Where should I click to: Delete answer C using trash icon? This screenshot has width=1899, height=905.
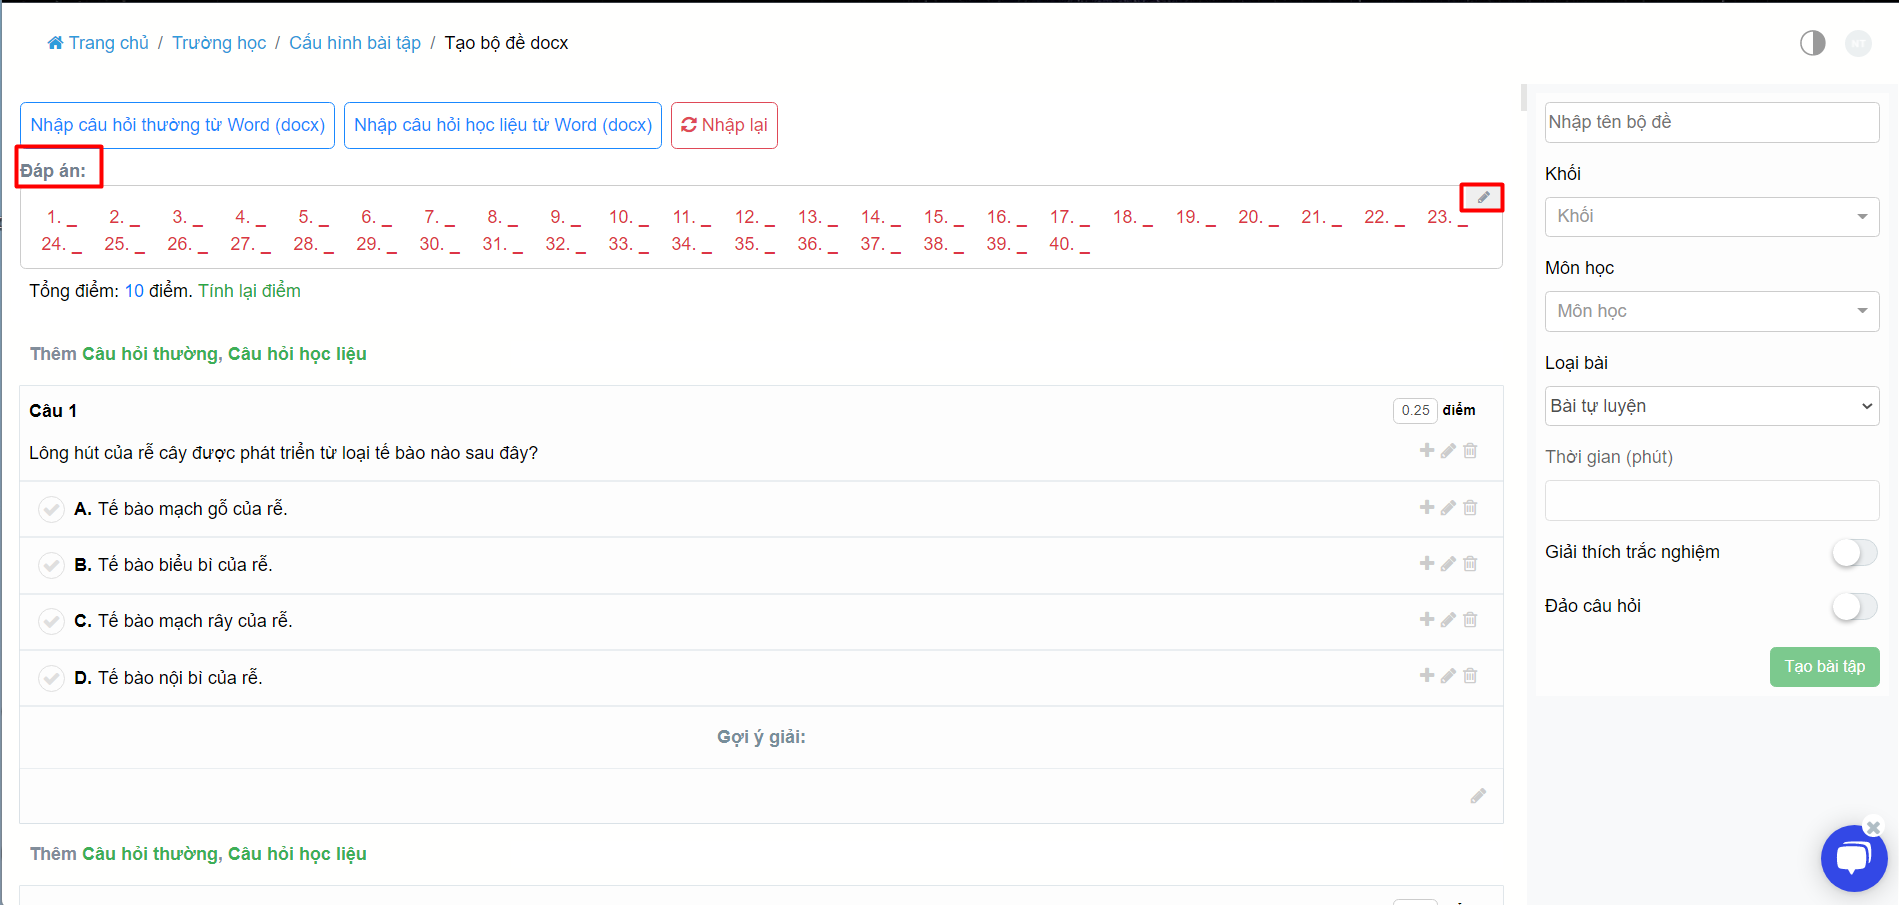pyautogui.click(x=1470, y=620)
